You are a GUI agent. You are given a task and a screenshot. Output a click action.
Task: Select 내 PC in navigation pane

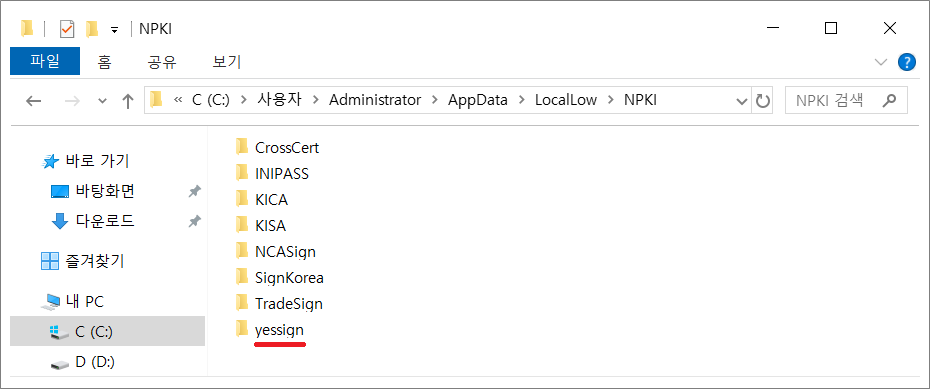point(72,301)
